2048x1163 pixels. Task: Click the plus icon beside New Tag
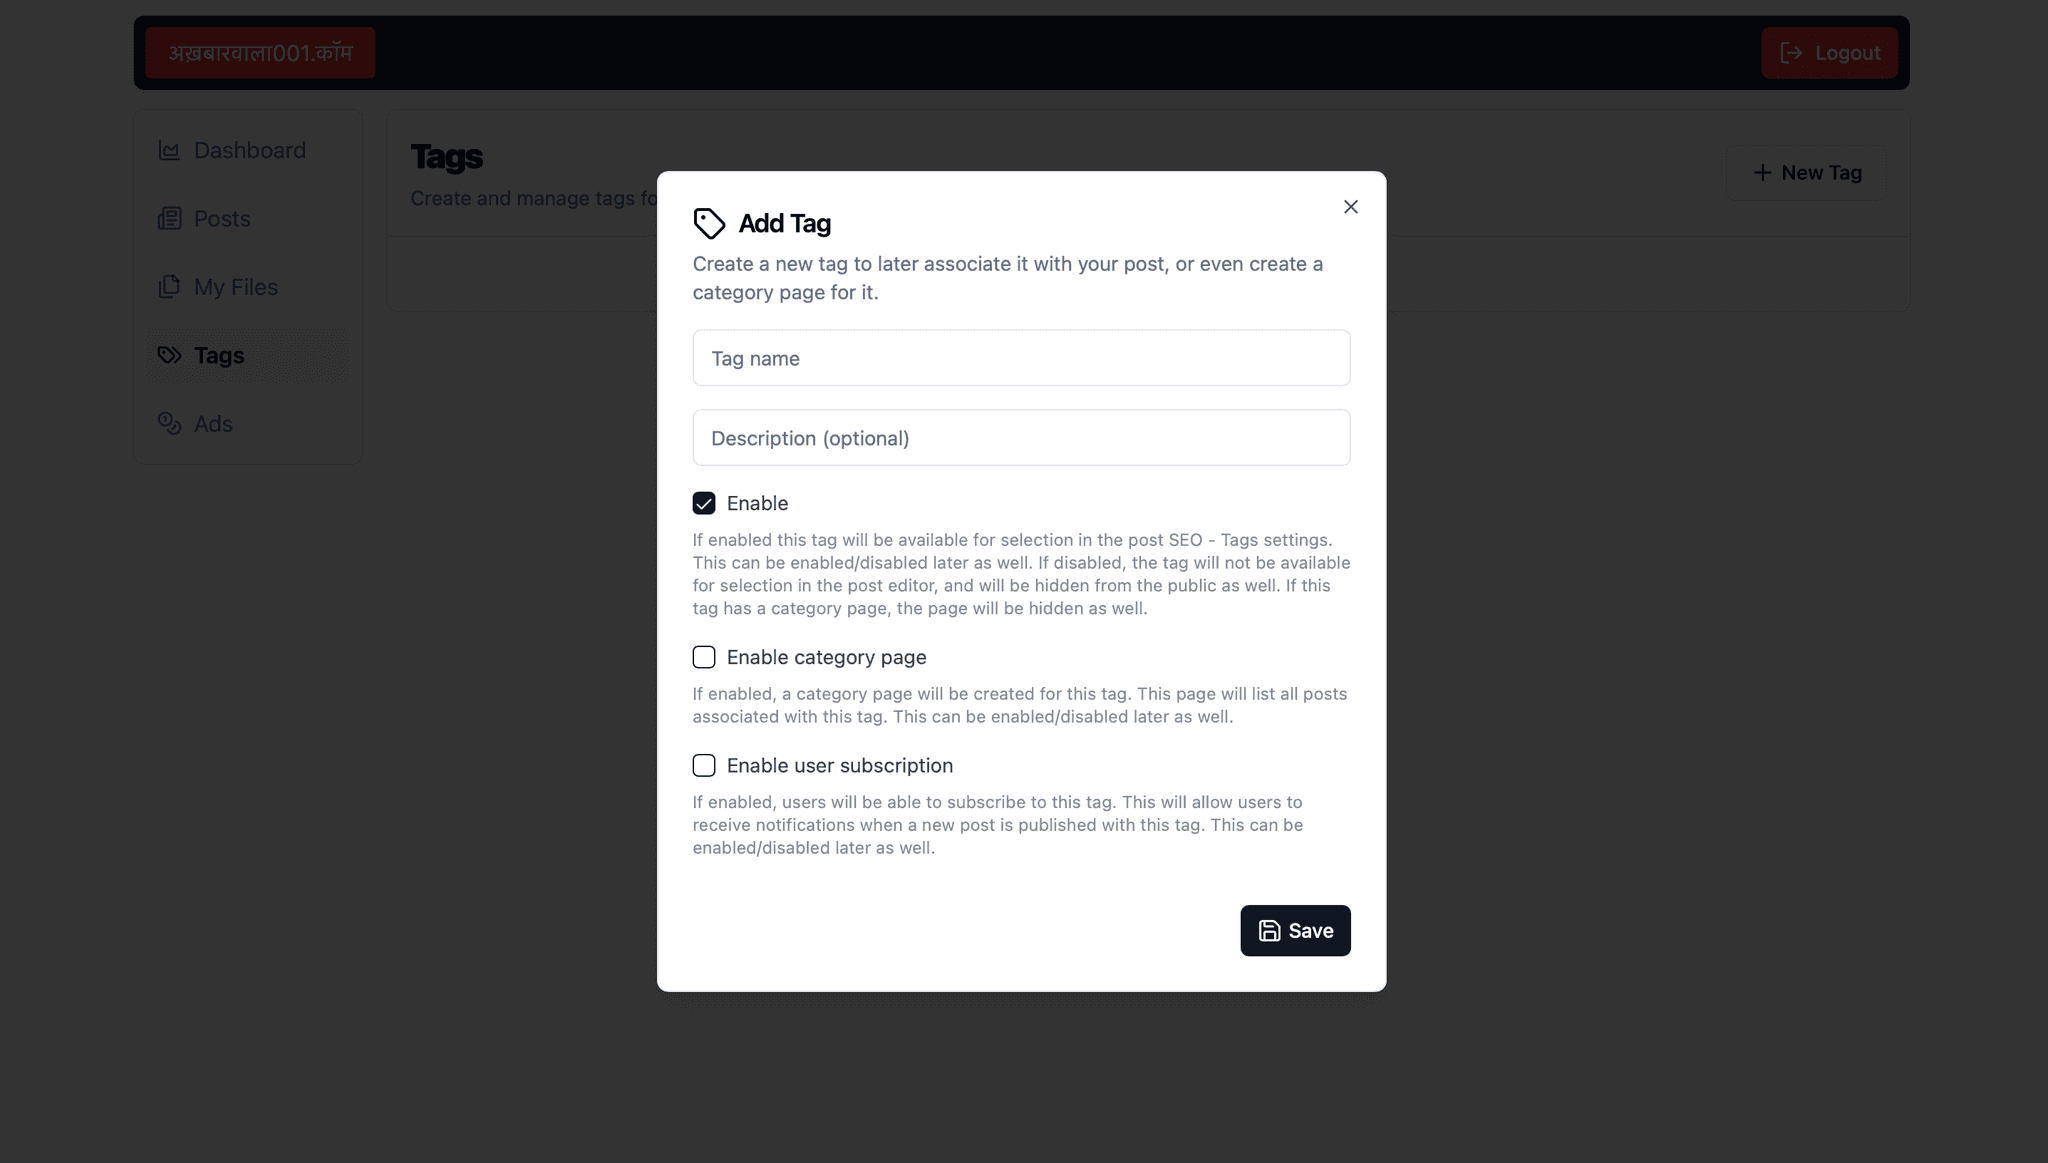[1762, 173]
